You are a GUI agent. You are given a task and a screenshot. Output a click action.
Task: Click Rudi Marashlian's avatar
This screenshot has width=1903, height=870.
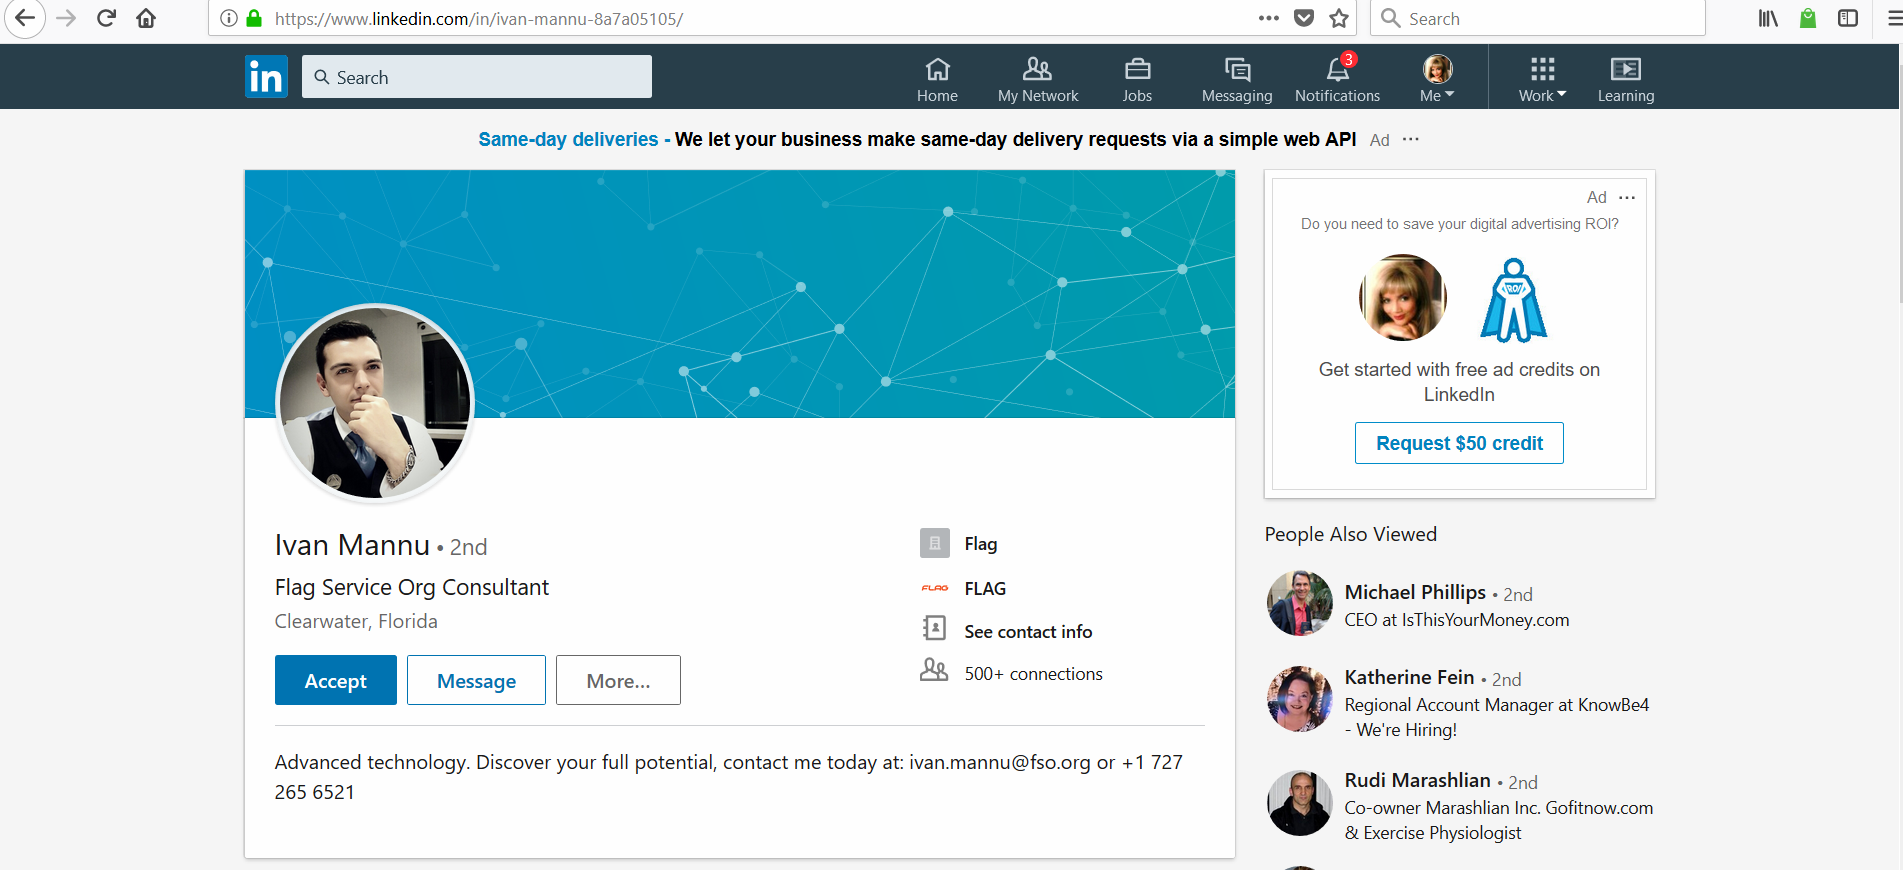(x=1300, y=803)
